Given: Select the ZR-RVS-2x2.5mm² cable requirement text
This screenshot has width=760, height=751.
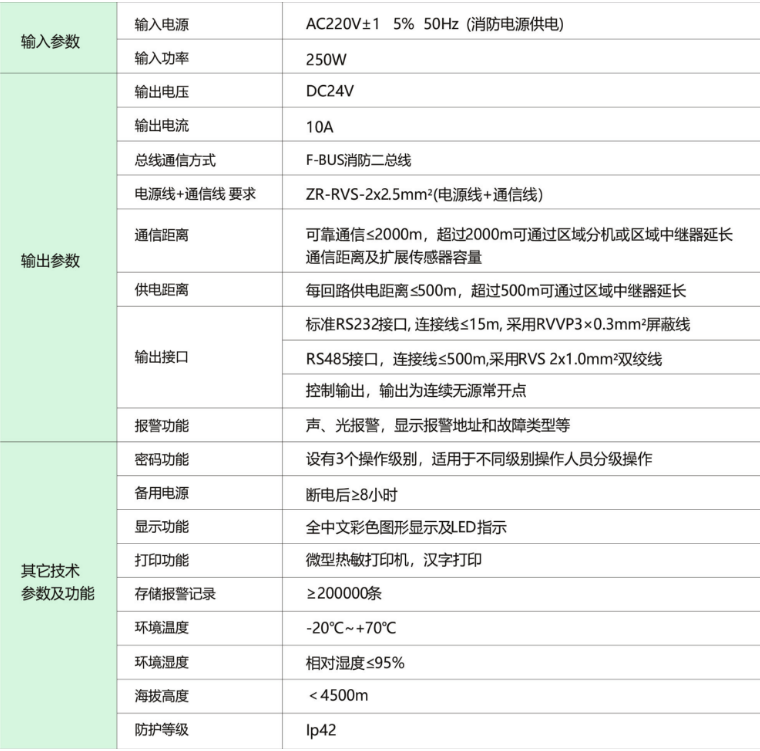Looking at the screenshot, I should pyautogui.click(x=424, y=194).
